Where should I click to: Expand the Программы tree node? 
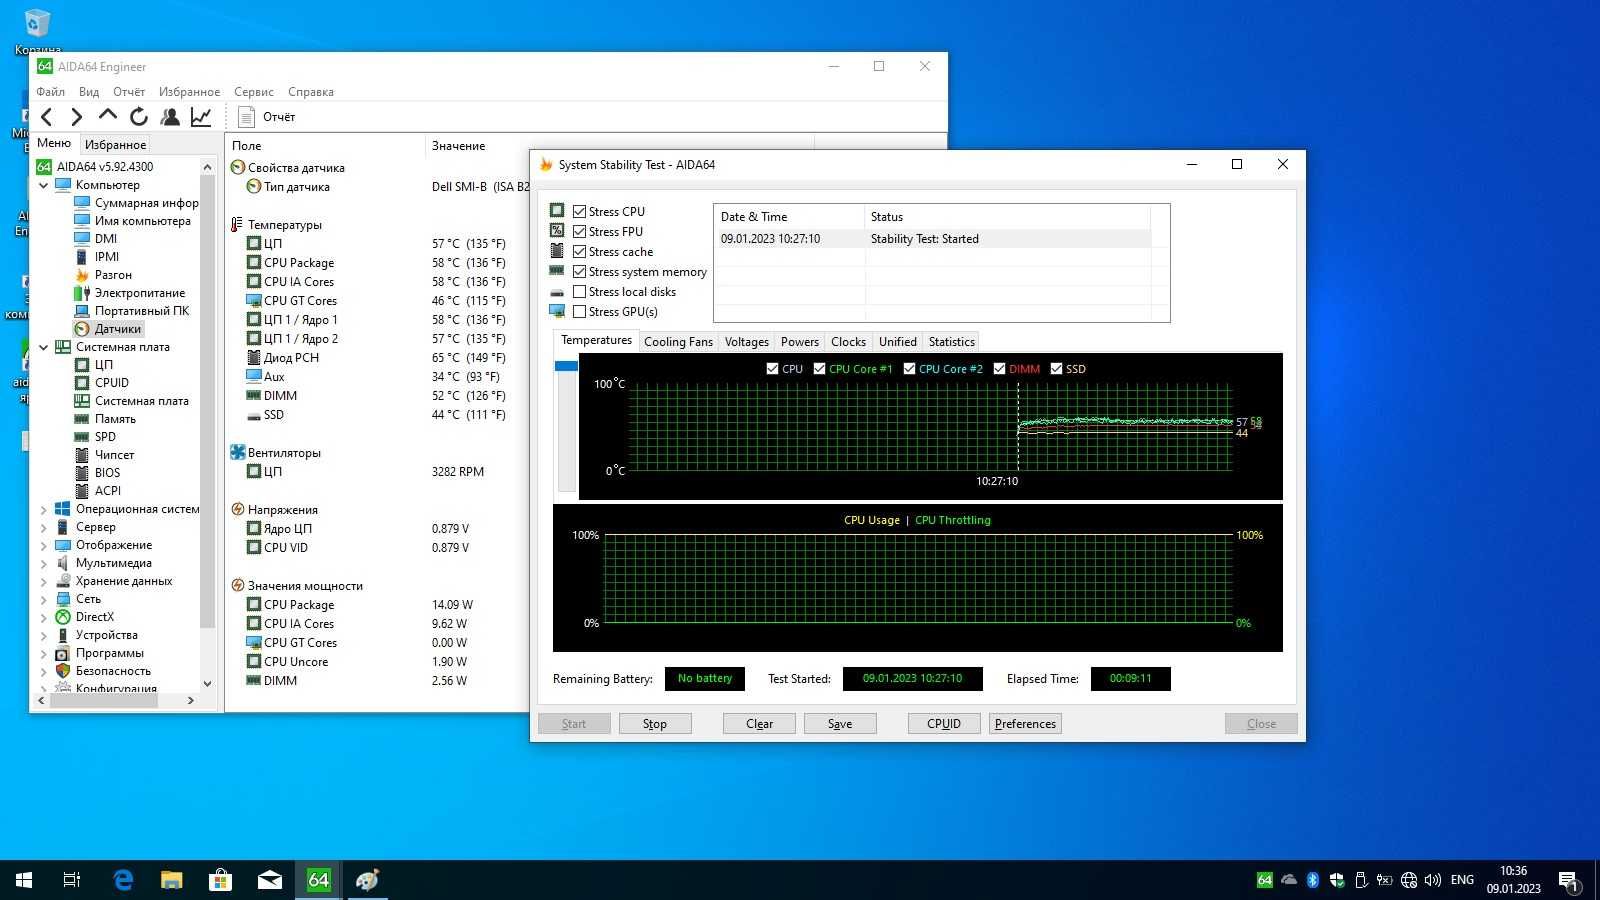click(43, 653)
